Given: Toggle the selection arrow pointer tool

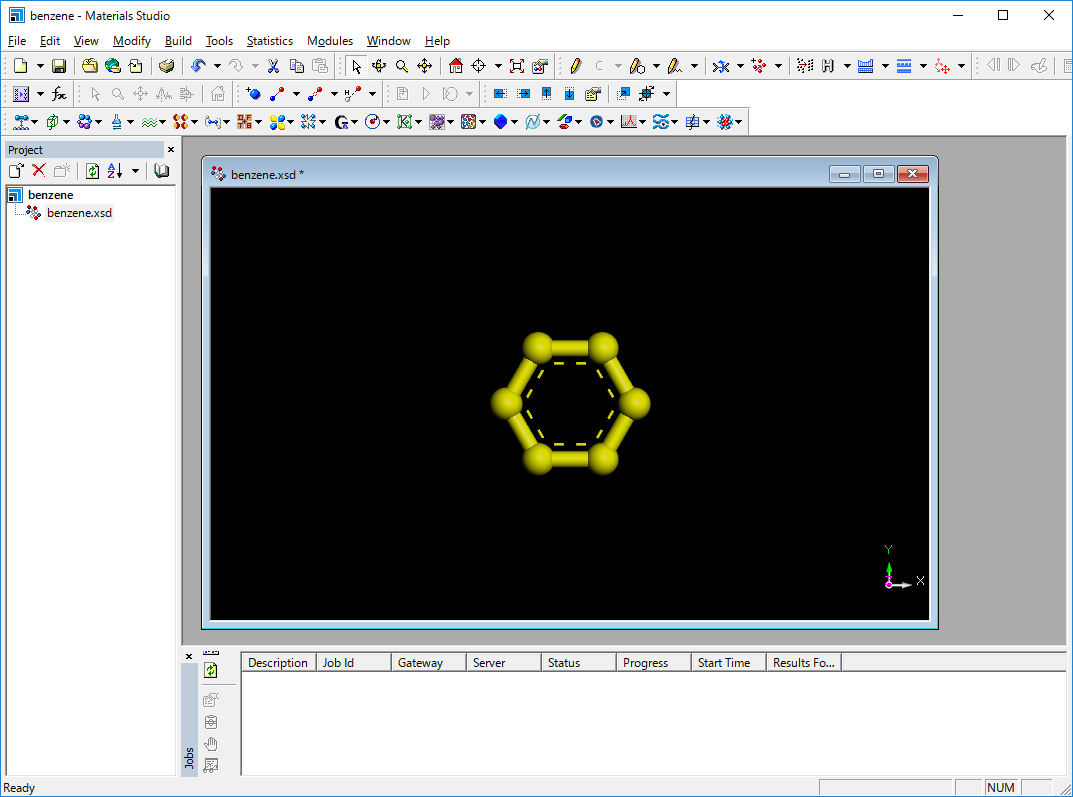Looking at the screenshot, I should click(356, 66).
